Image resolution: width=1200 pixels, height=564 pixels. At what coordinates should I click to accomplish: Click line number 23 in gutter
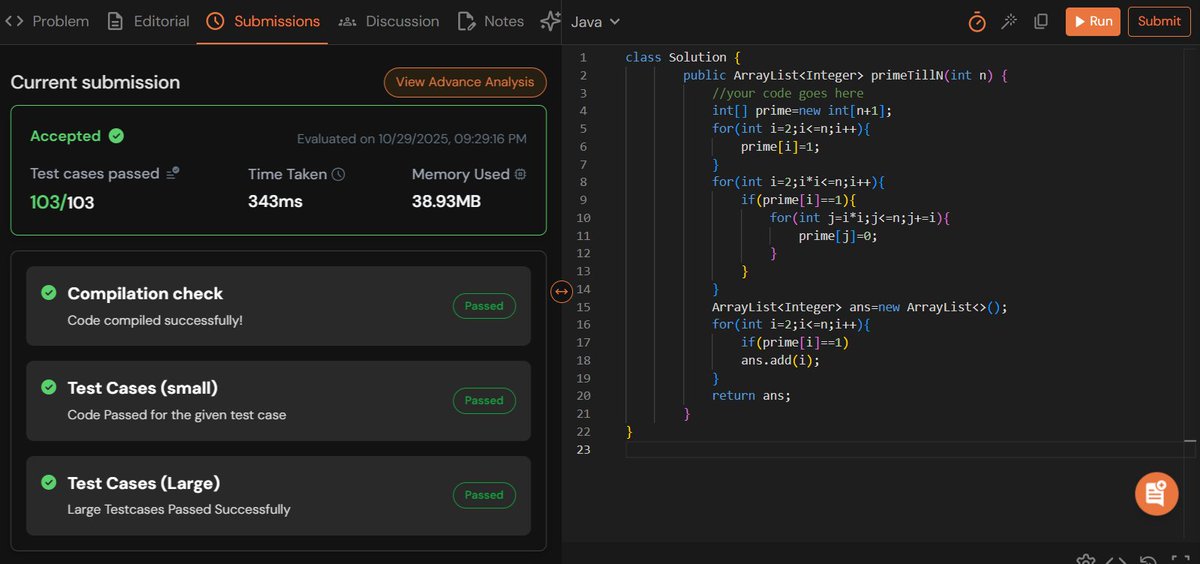[582, 450]
